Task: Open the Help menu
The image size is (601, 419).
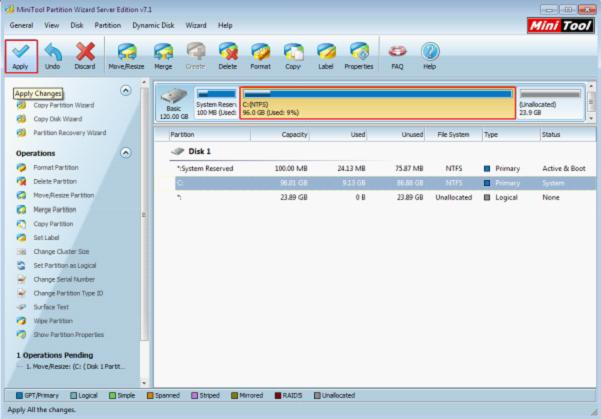Action: [x=225, y=25]
